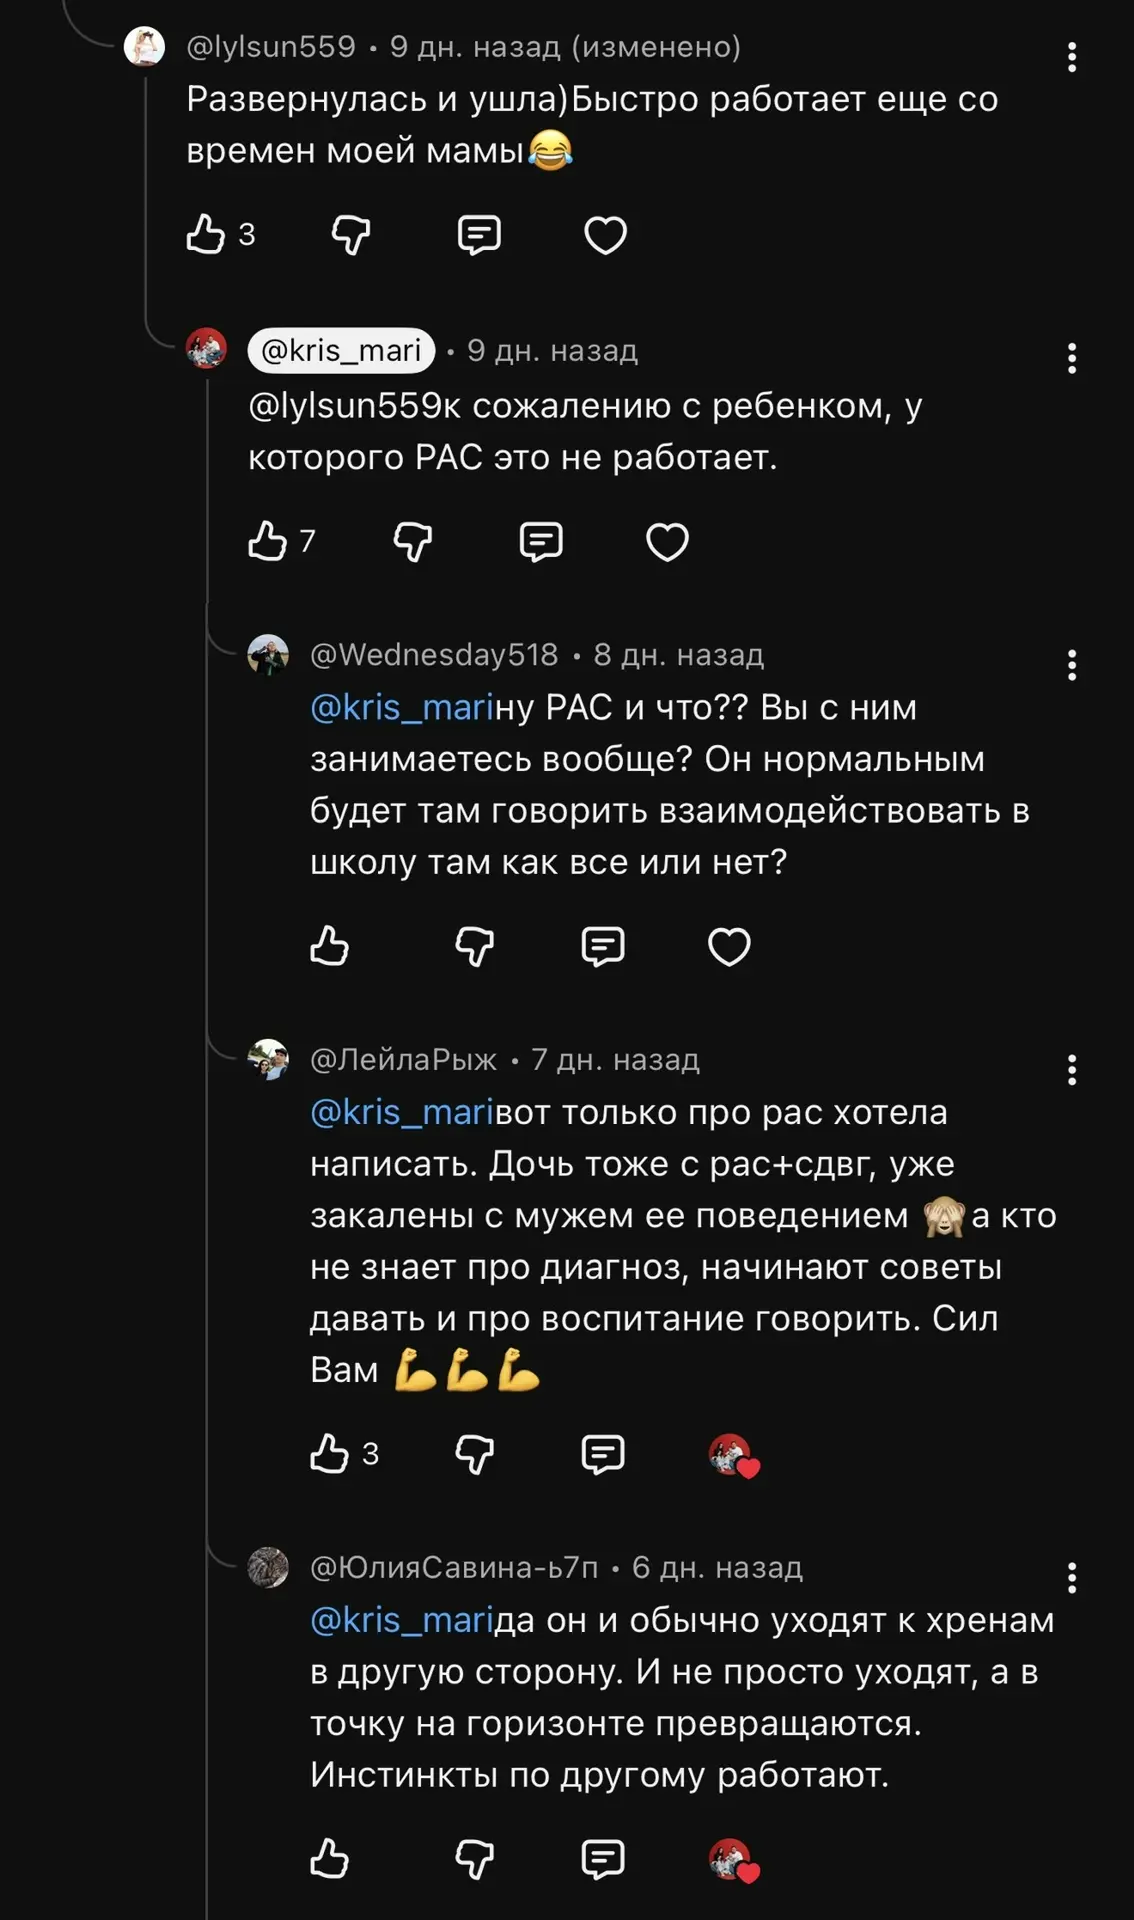Dislike the @Wednesday518 comment

475,946
